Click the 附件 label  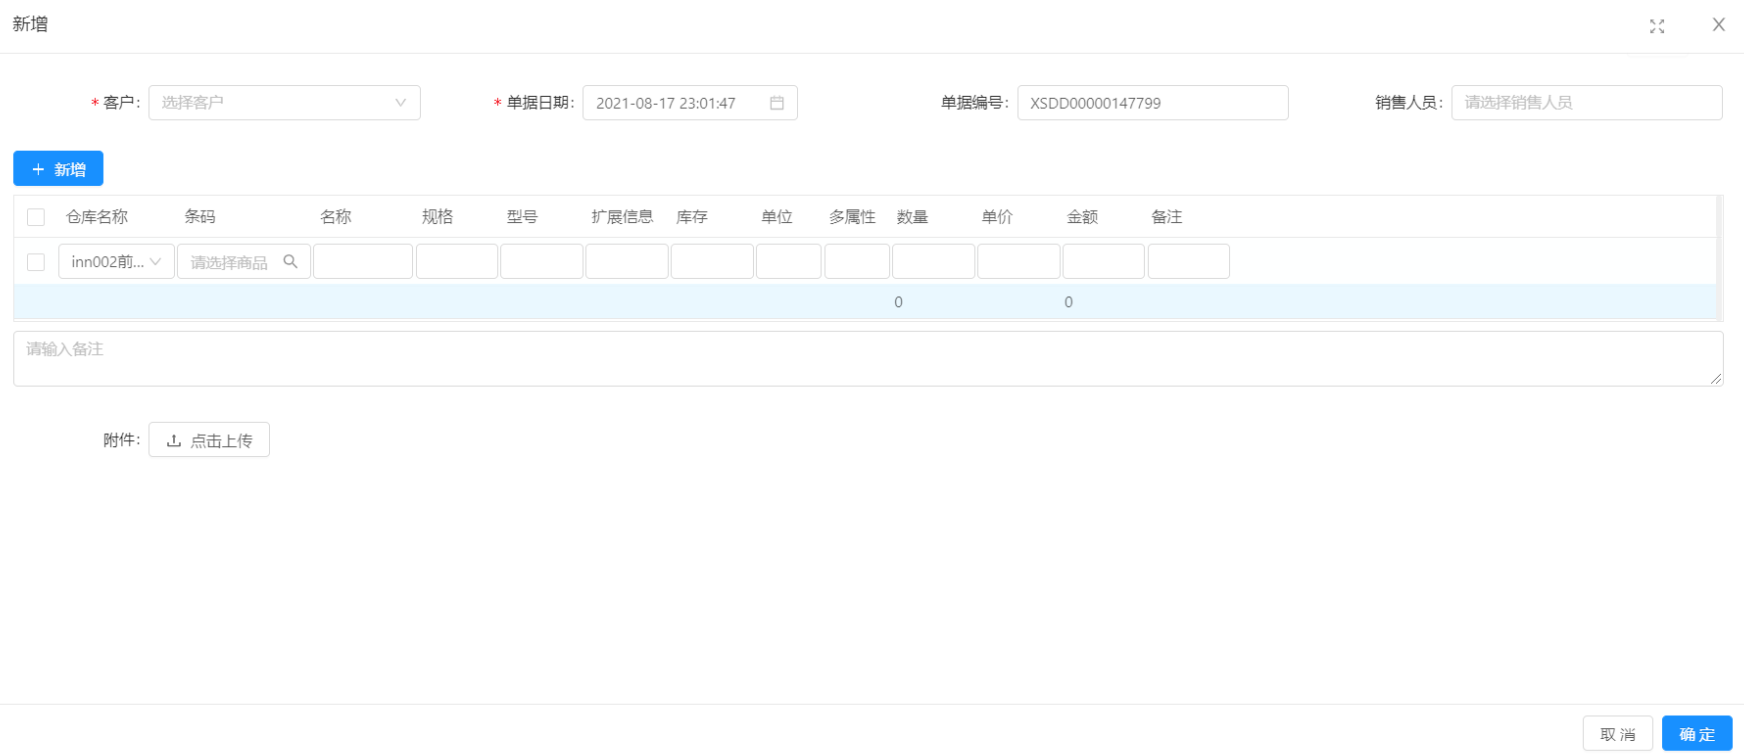click(122, 440)
